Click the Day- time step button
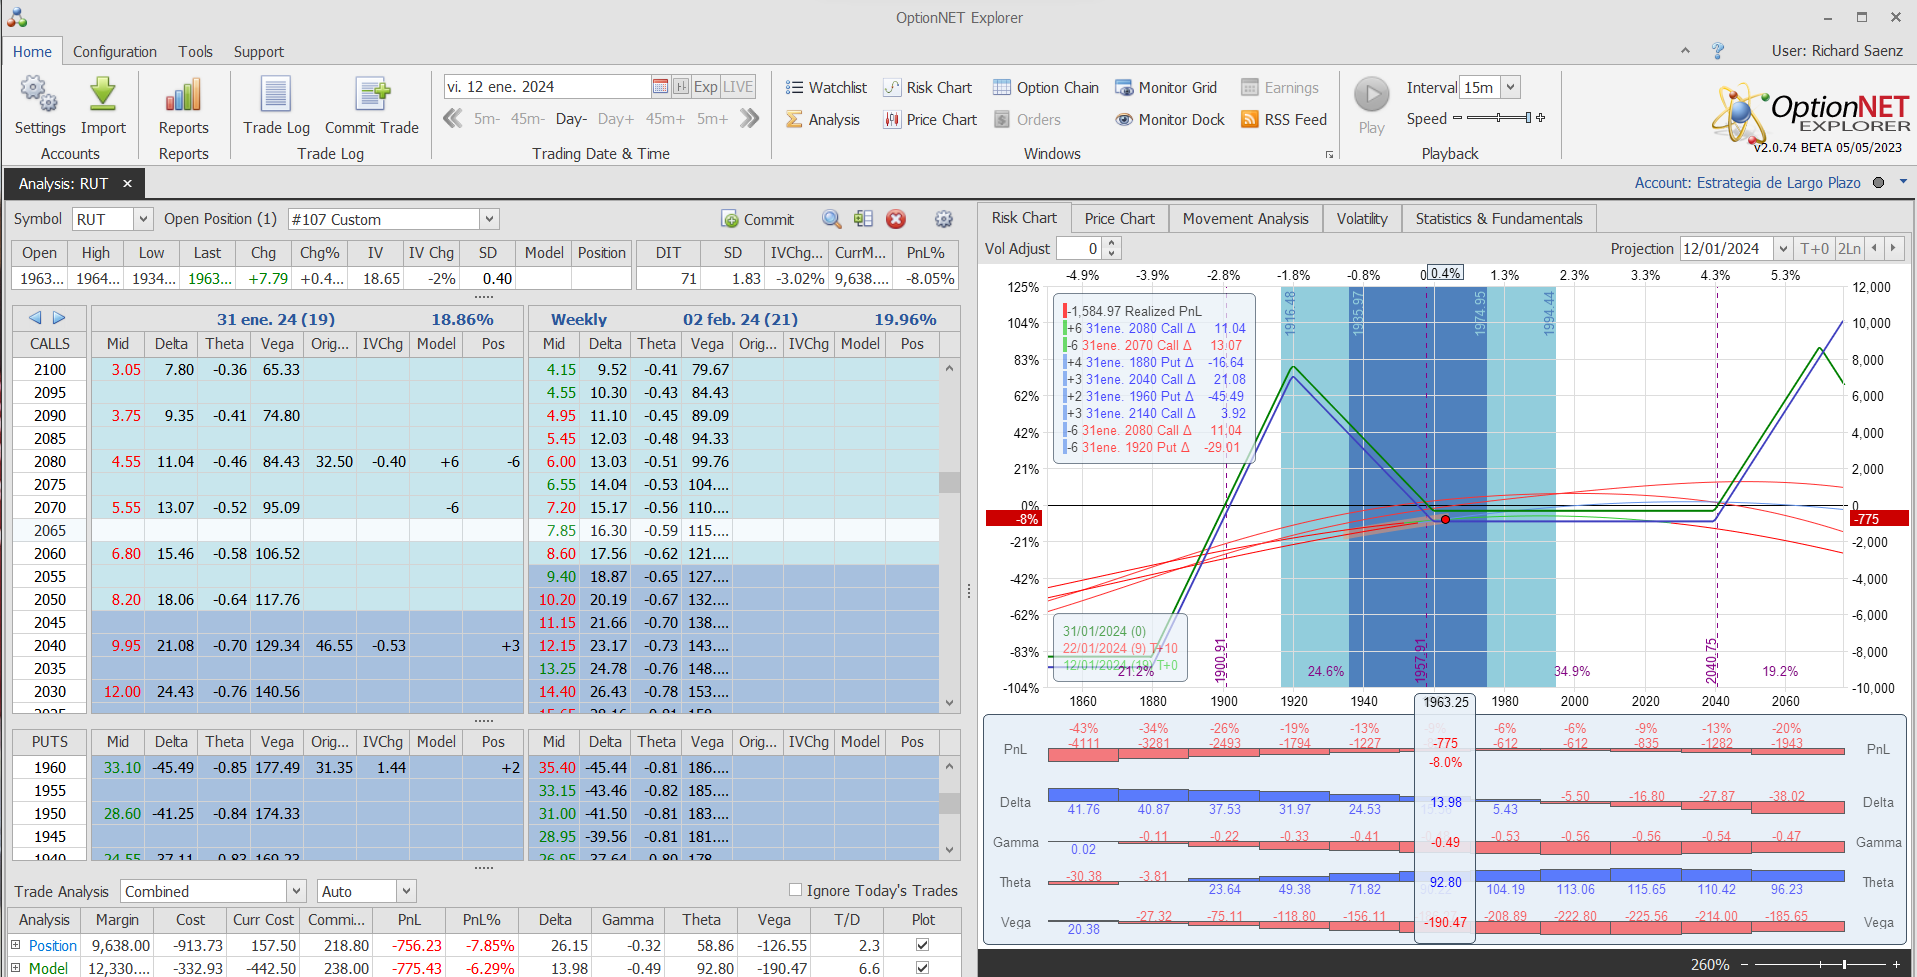Viewport: 1917px width, 977px height. [570, 119]
